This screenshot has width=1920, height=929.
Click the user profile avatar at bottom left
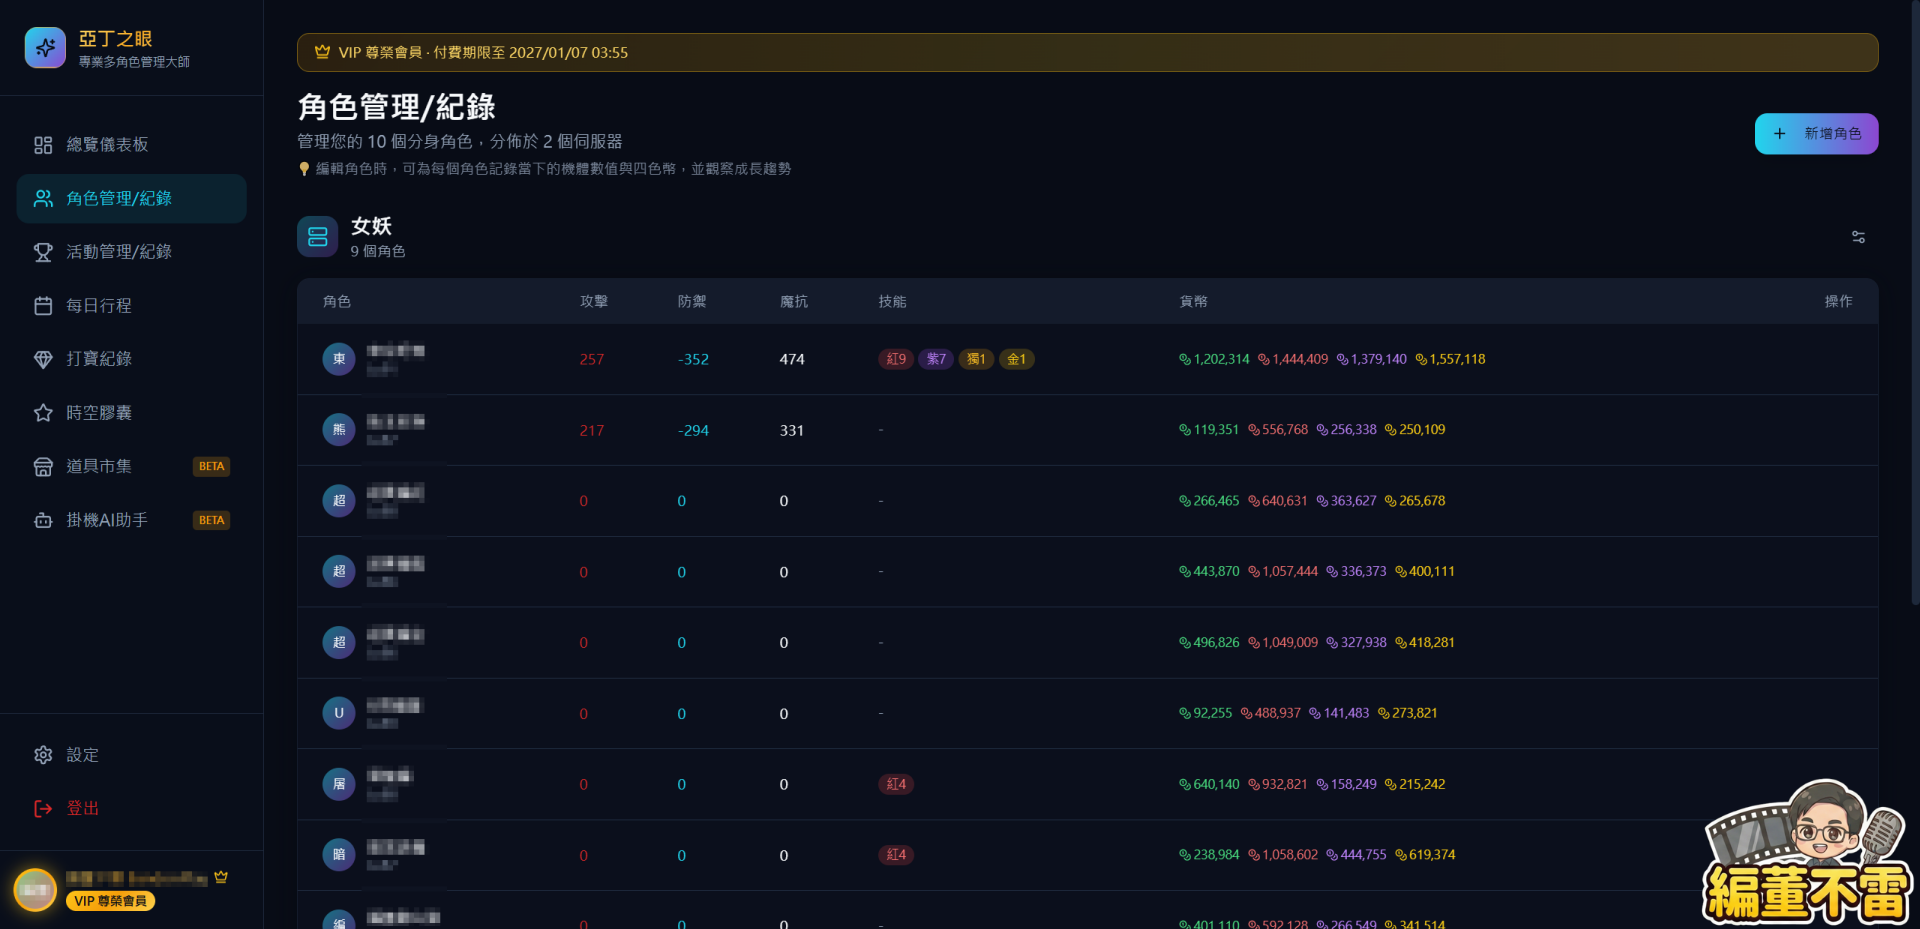[x=35, y=889]
